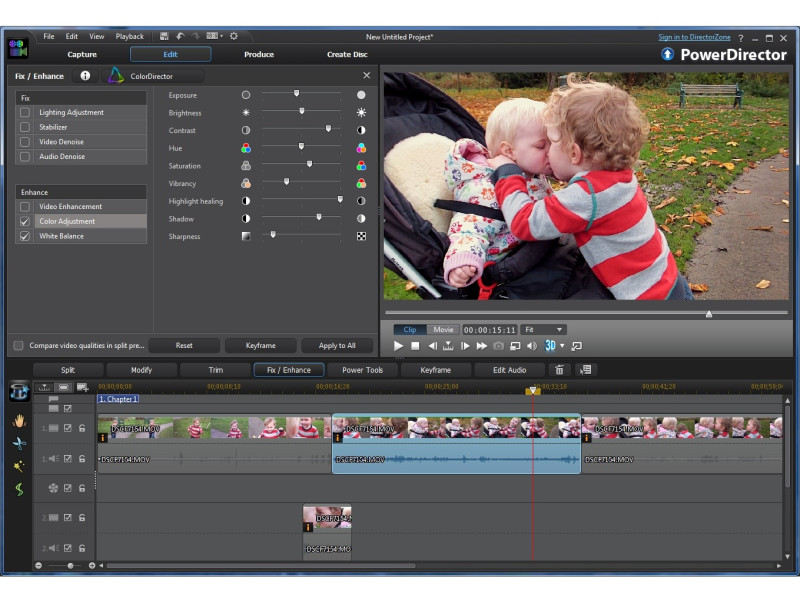
Task: Open the Edit menu in the menu bar
Action: (71, 36)
